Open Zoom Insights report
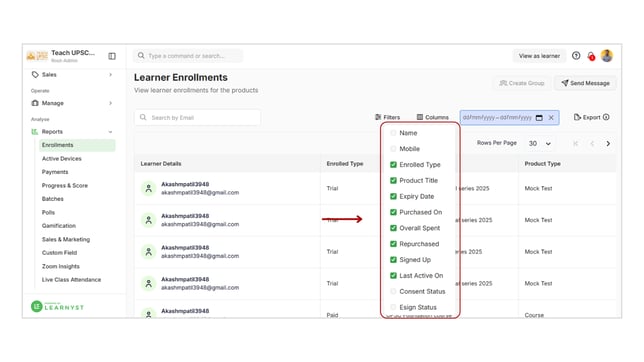The image size is (644, 362). point(61,266)
